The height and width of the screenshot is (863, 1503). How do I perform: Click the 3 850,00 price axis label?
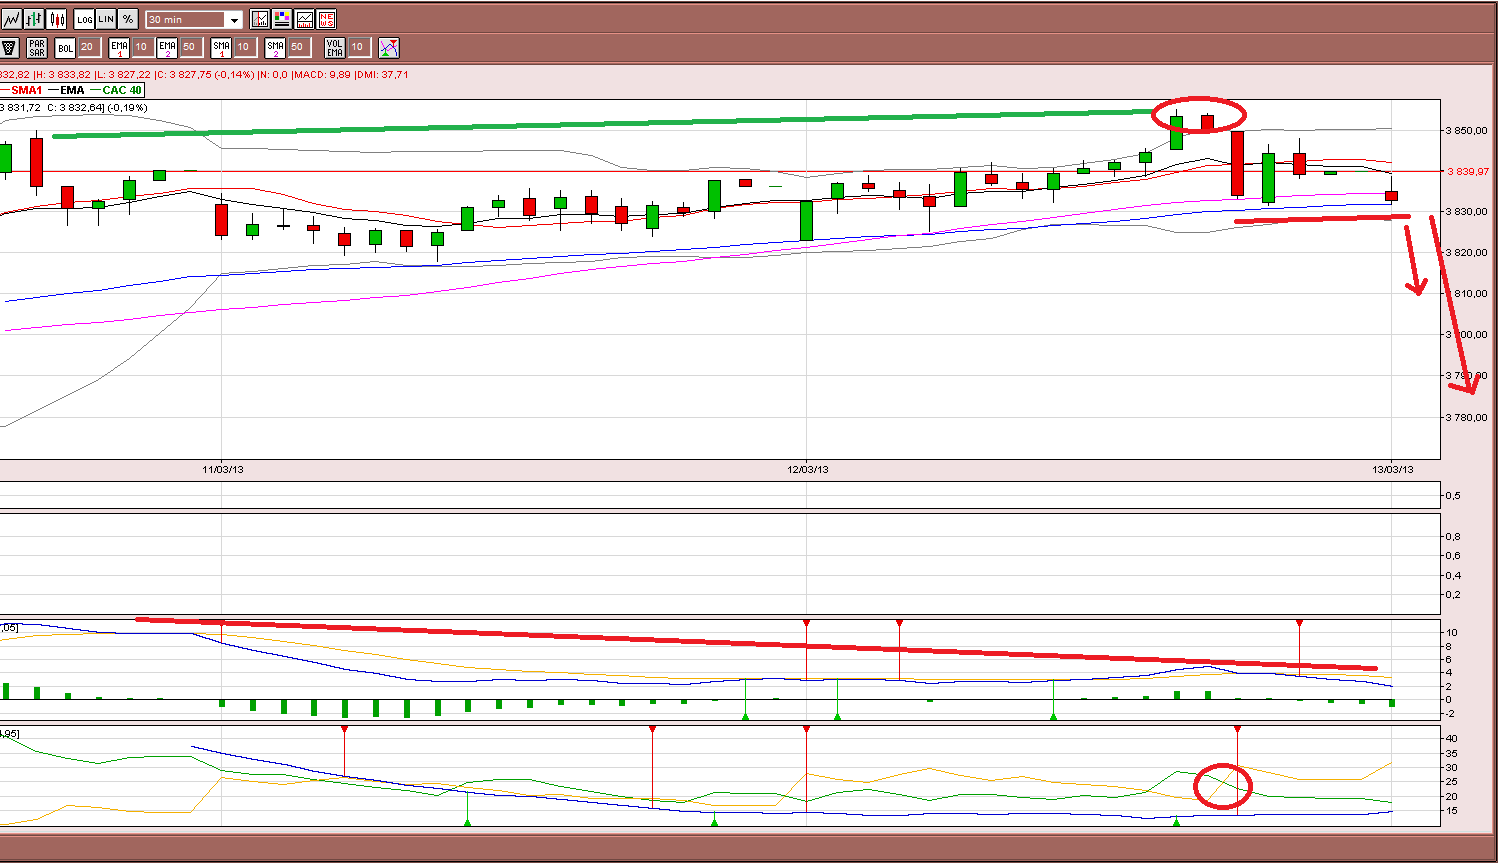pyautogui.click(x=1466, y=130)
